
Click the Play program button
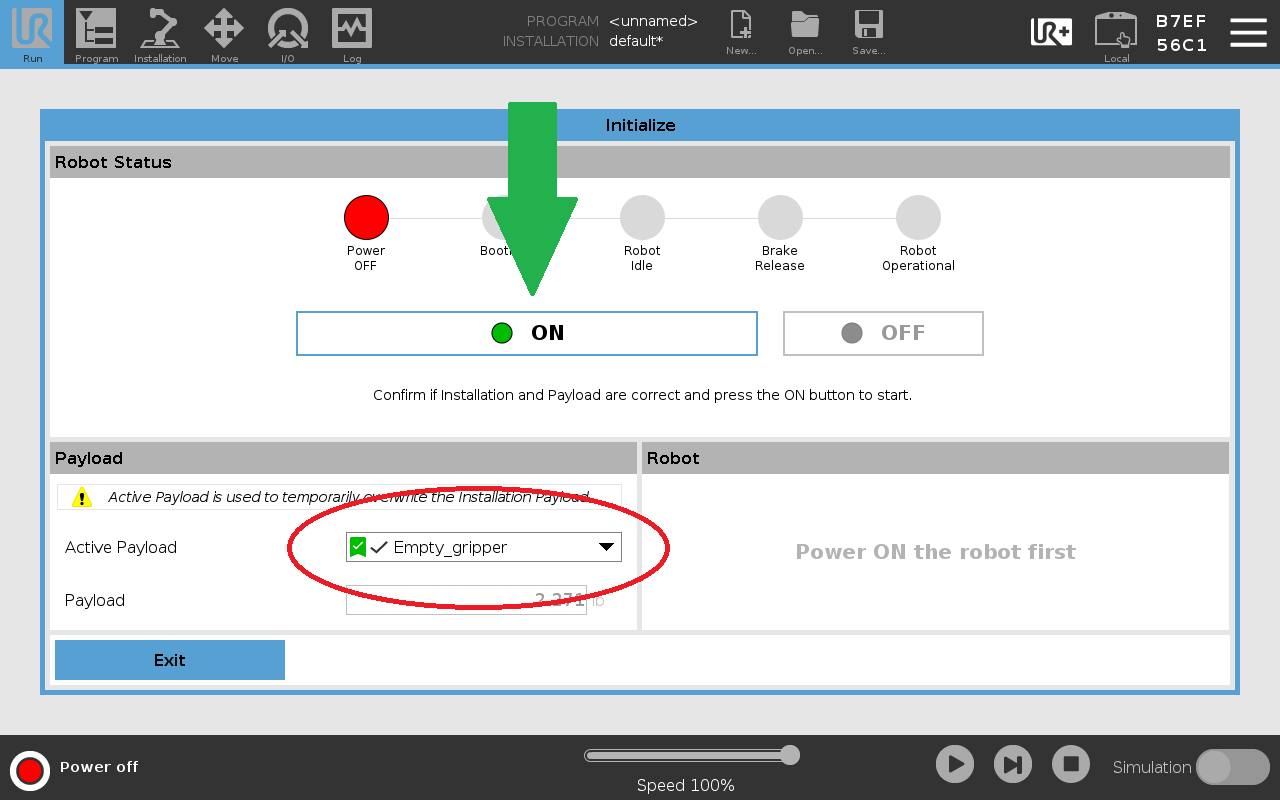pos(955,765)
